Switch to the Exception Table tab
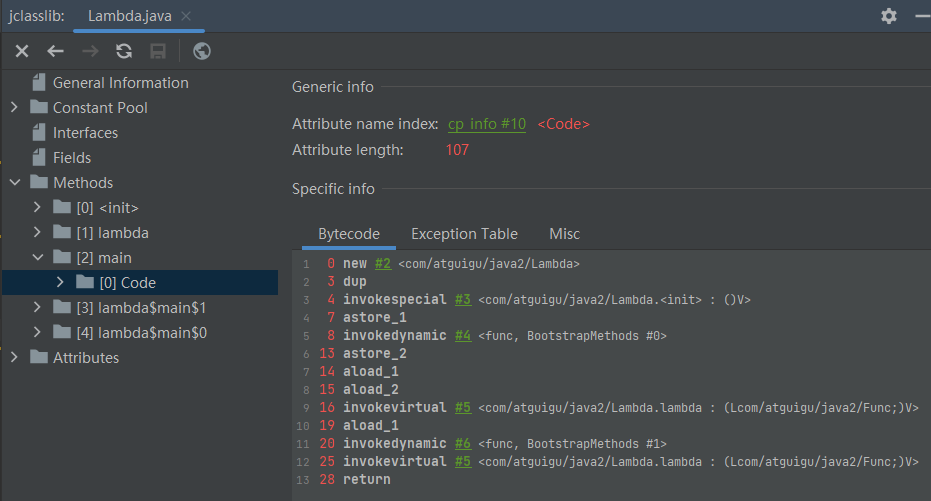This screenshot has width=931, height=501. [x=464, y=234]
